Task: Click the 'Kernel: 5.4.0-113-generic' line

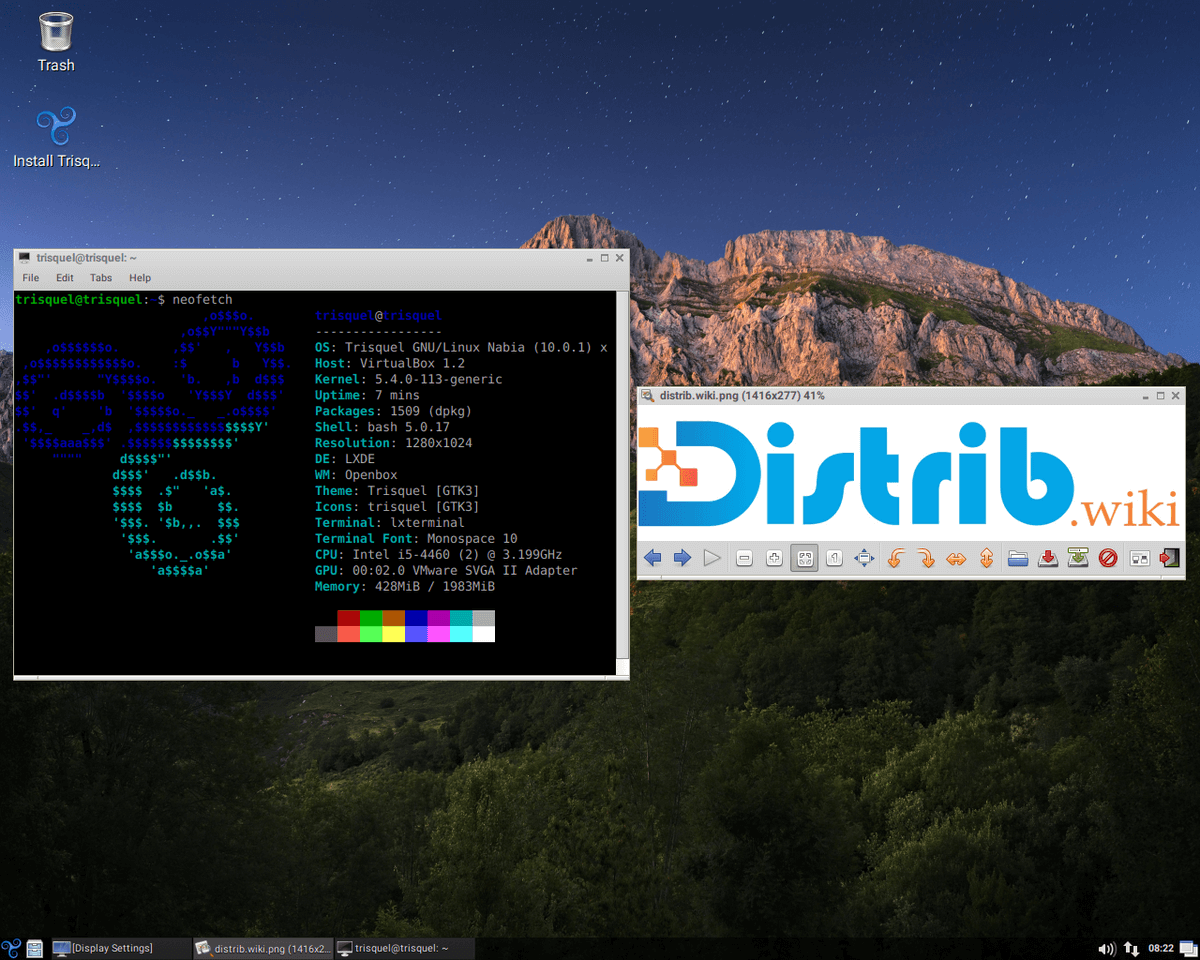Action: (x=409, y=379)
